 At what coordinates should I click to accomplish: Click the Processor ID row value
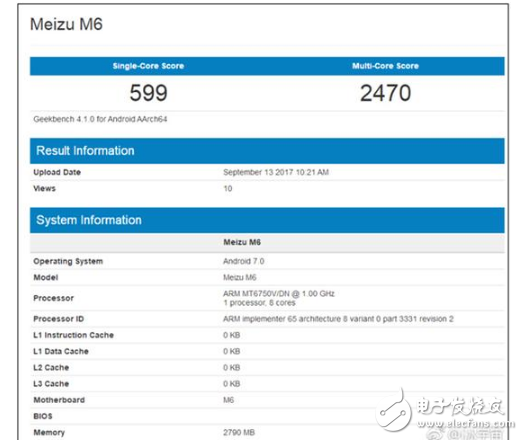click(x=338, y=319)
